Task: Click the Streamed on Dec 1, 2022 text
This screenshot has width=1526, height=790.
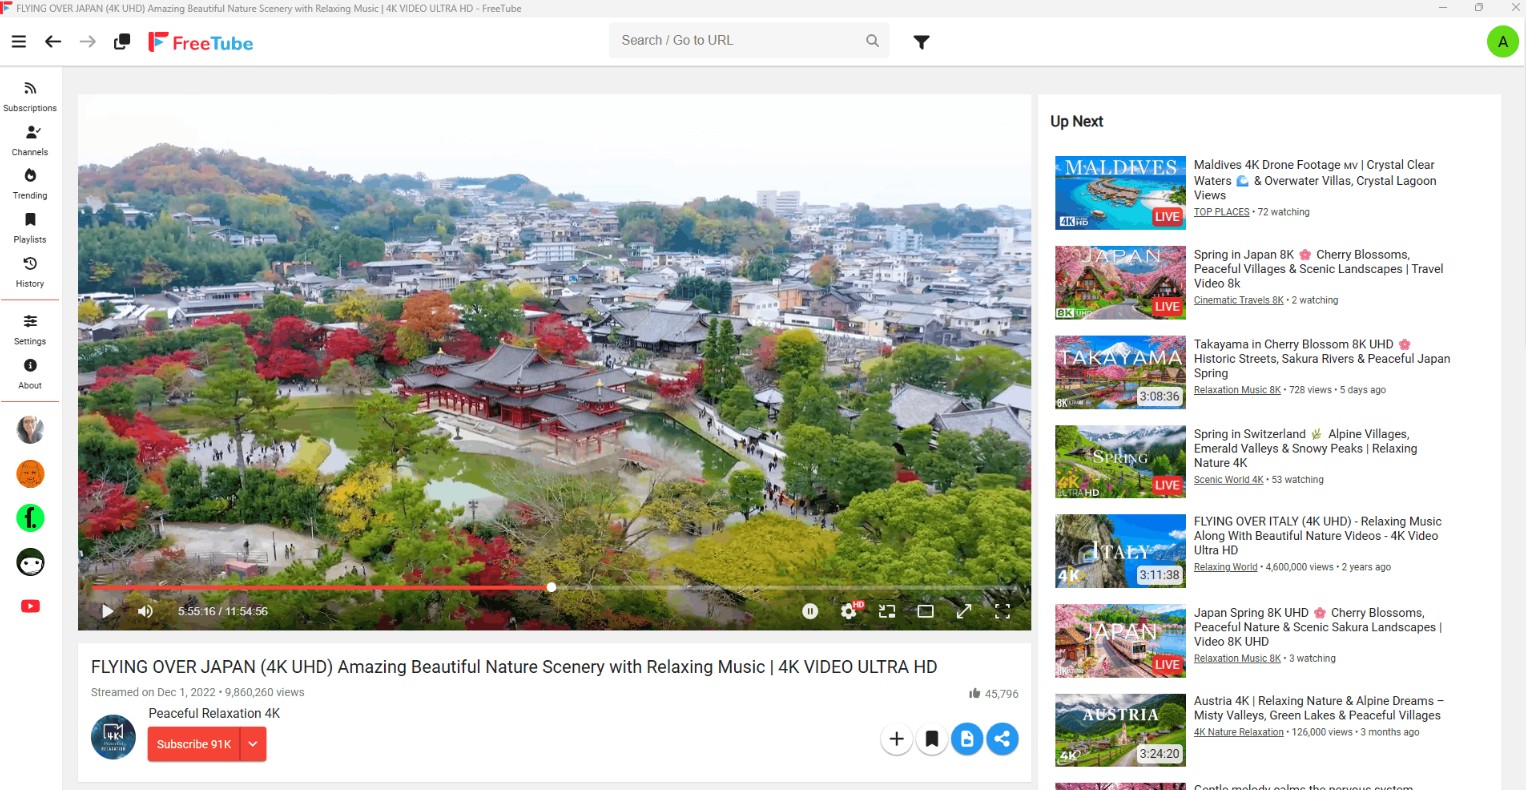Action: click(153, 692)
